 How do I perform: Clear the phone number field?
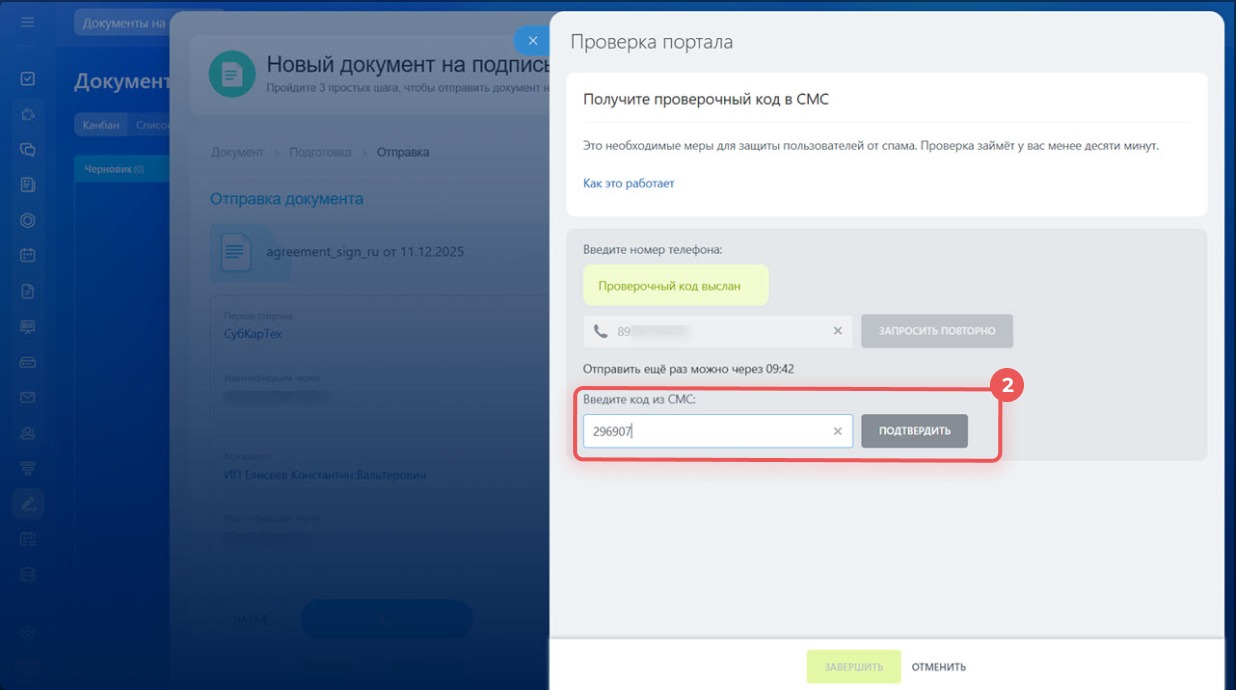837,331
